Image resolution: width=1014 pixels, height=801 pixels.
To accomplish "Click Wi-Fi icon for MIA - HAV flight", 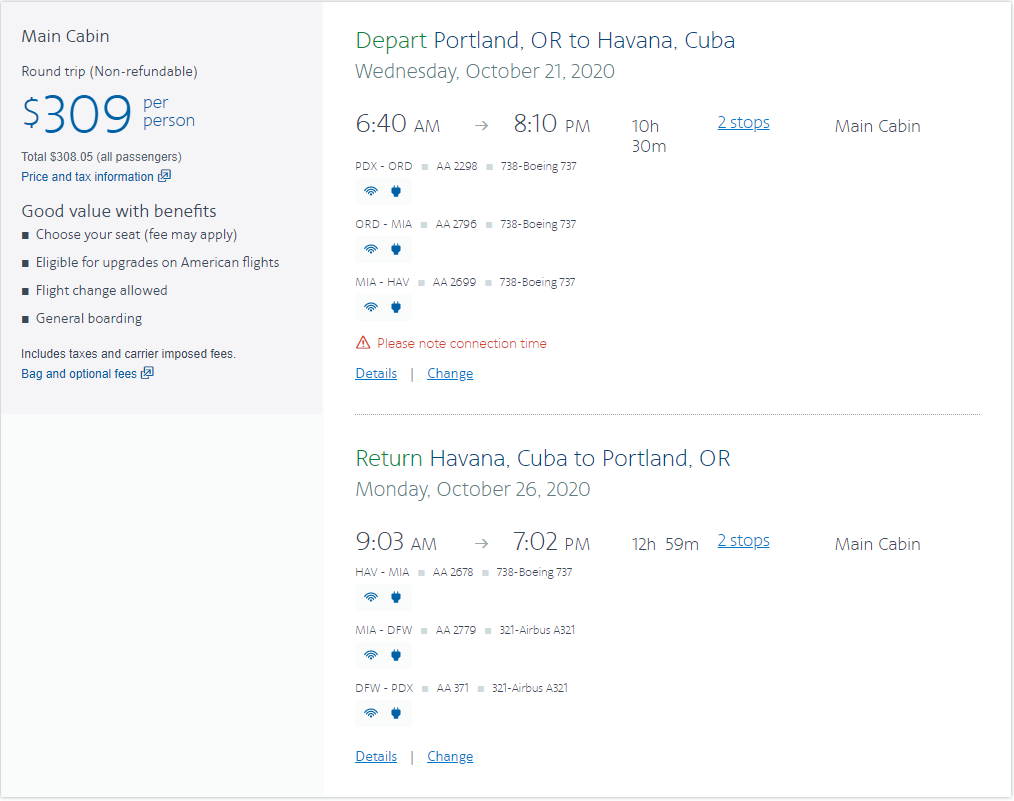I will point(371,307).
